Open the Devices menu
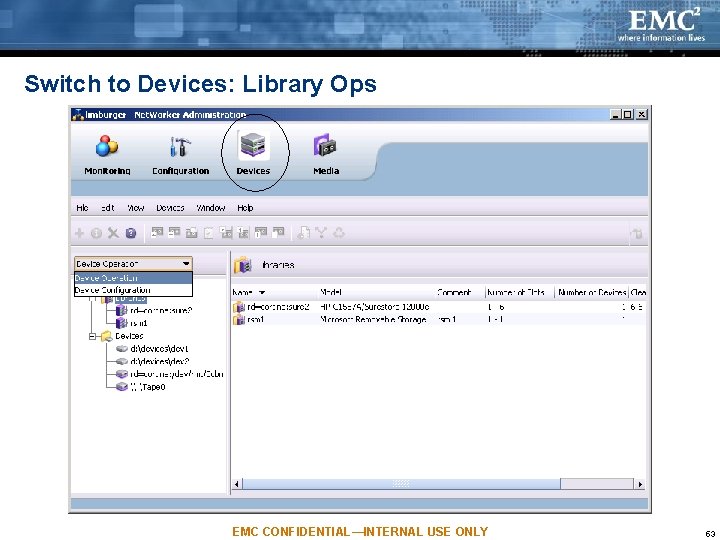The height and width of the screenshot is (540, 720). [x=170, y=208]
